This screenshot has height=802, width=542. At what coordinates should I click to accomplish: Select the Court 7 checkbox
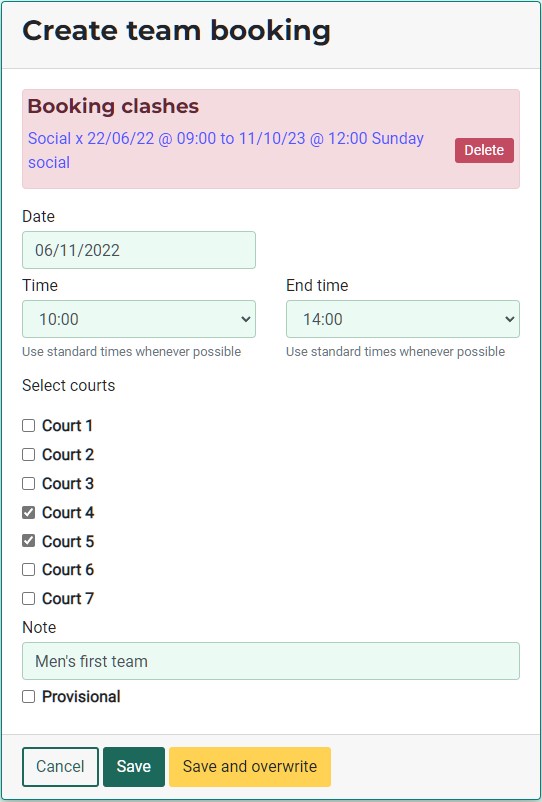[x=29, y=598]
